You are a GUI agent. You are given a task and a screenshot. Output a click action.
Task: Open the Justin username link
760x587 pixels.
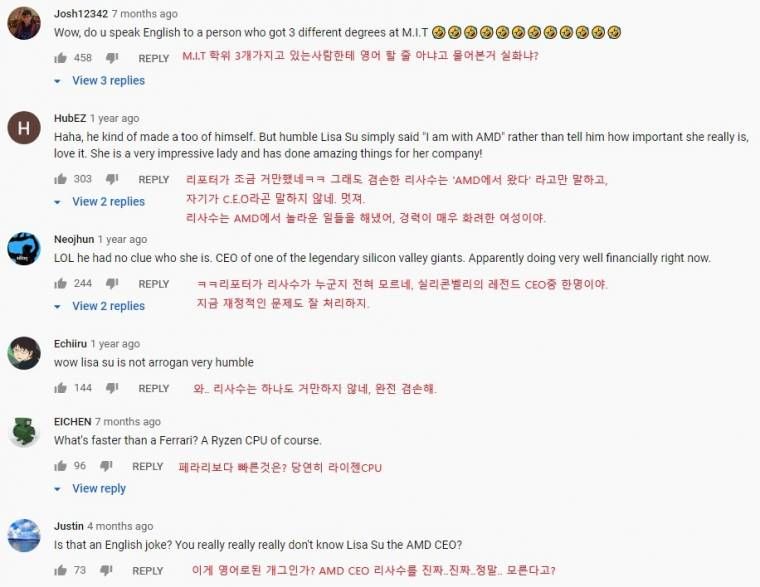pos(68,526)
